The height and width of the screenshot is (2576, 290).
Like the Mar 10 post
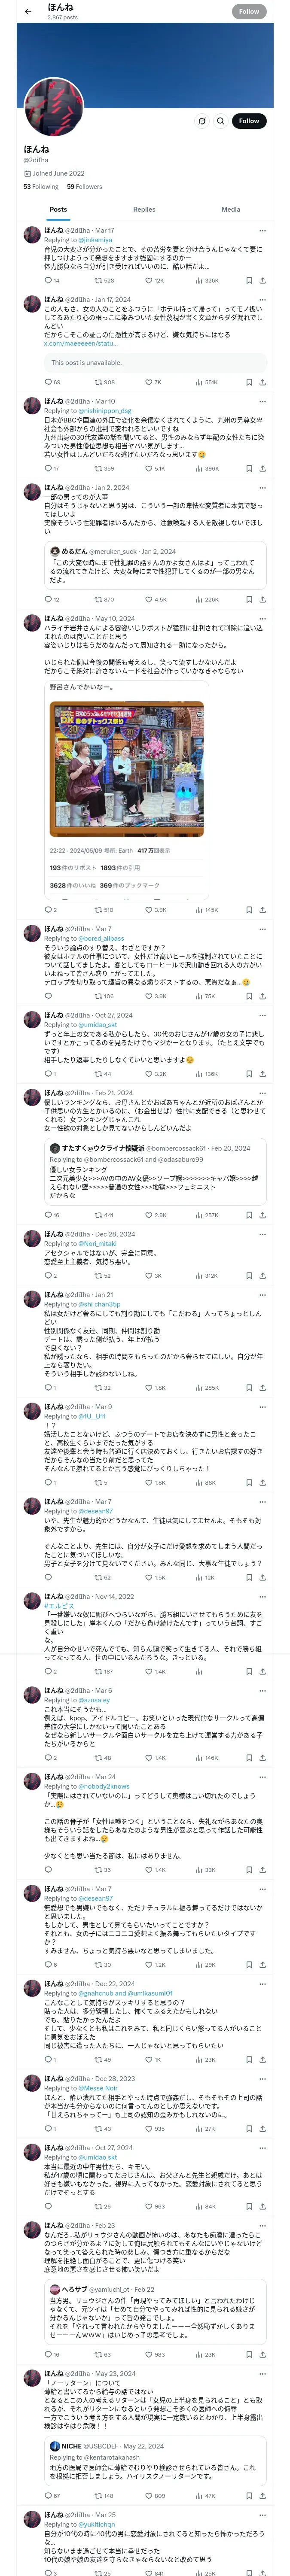(149, 468)
